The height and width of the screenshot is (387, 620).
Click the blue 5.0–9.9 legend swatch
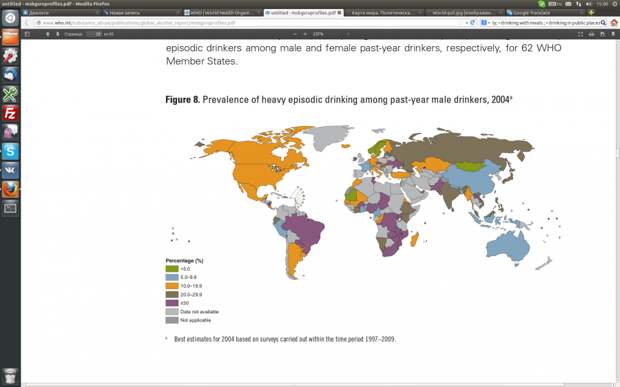pyautogui.click(x=172, y=278)
